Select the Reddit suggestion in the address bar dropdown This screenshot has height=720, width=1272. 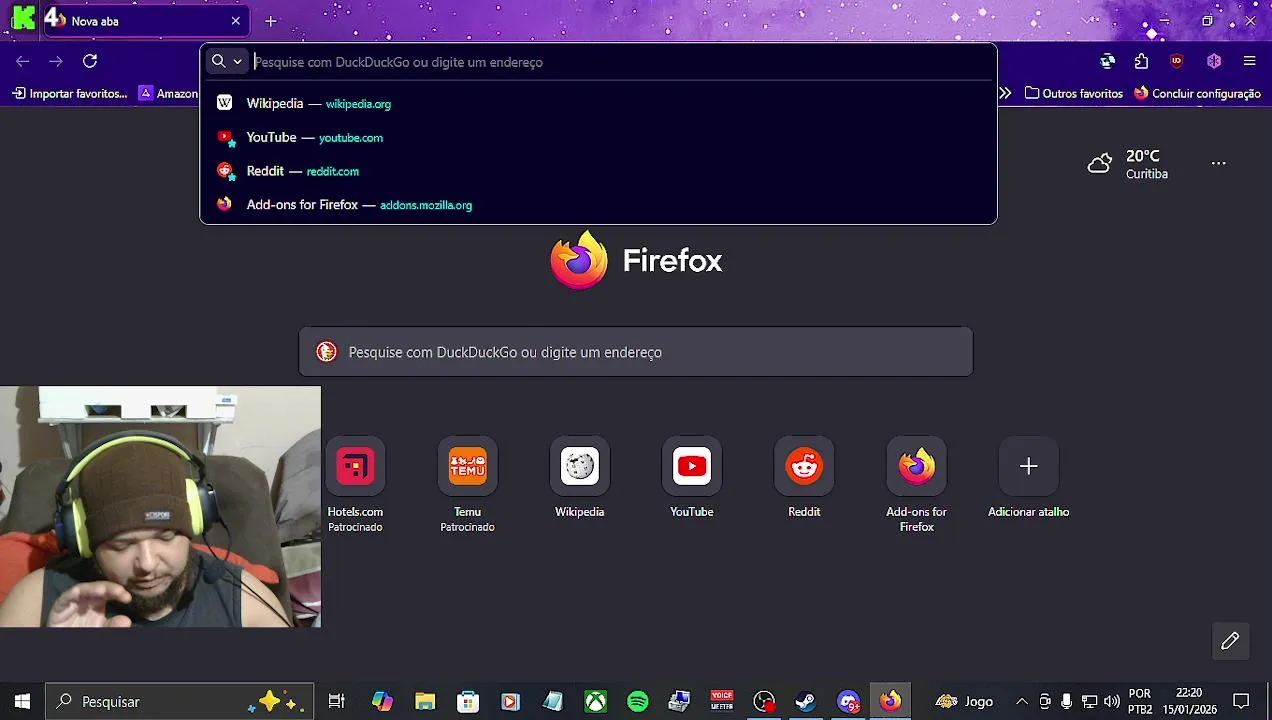coord(598,171)
